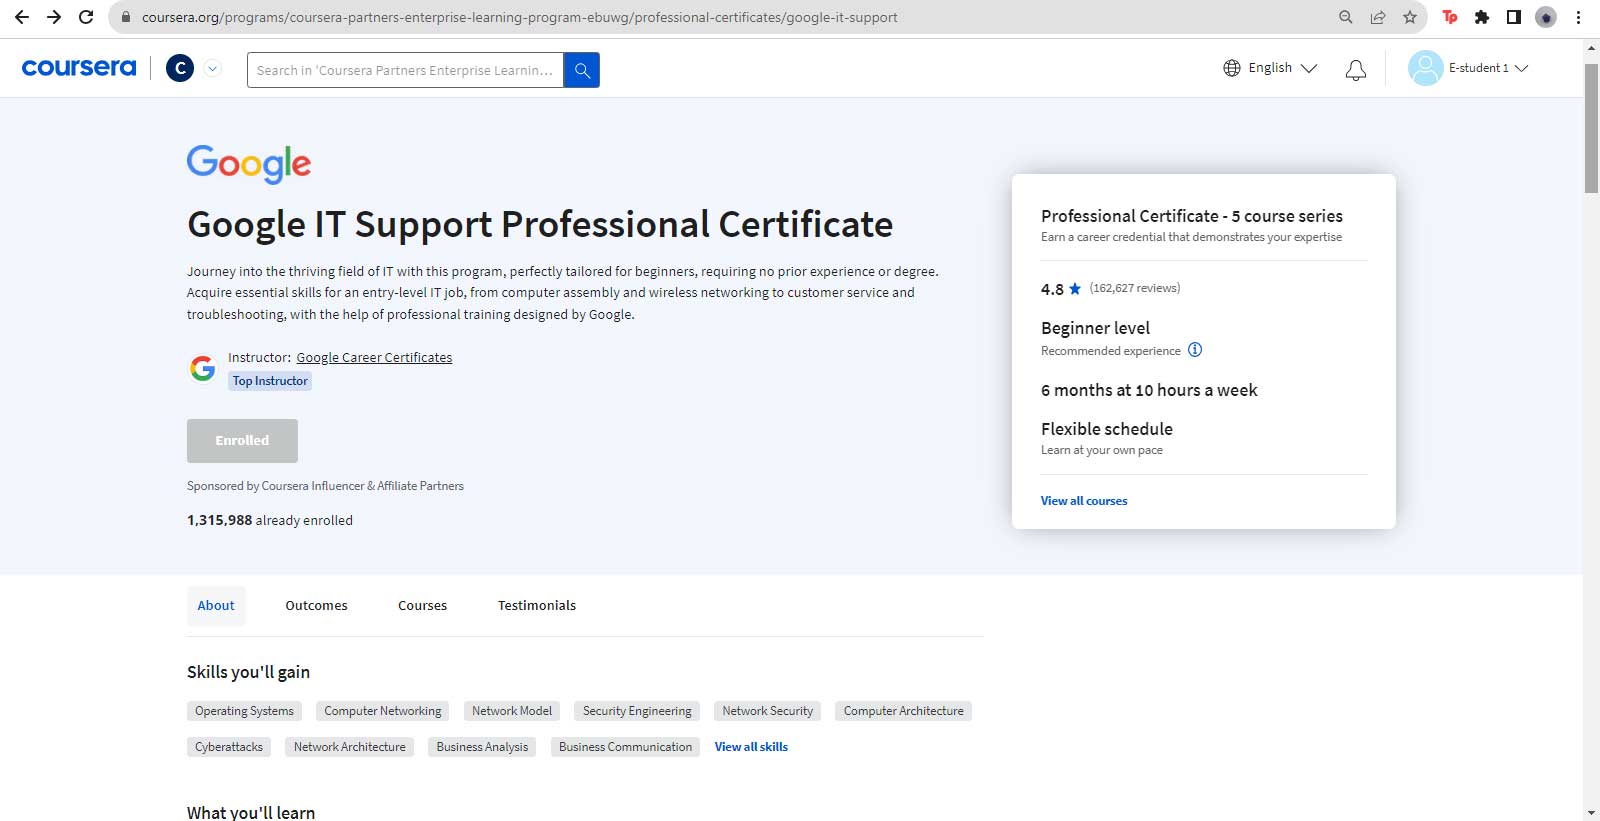
Task: Go forward in browser history
Action: (54, 17)
